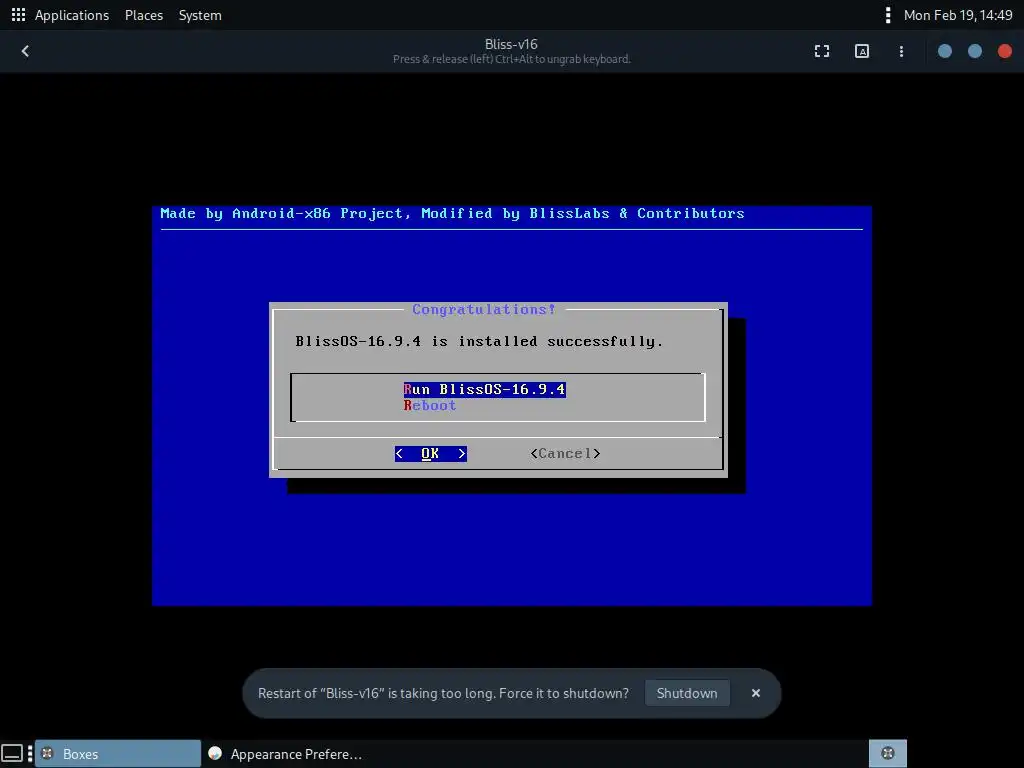This screenshot has width=1024, height=768.
Task: Click the top panel vertical dots indicator
Action: point(888,15)
